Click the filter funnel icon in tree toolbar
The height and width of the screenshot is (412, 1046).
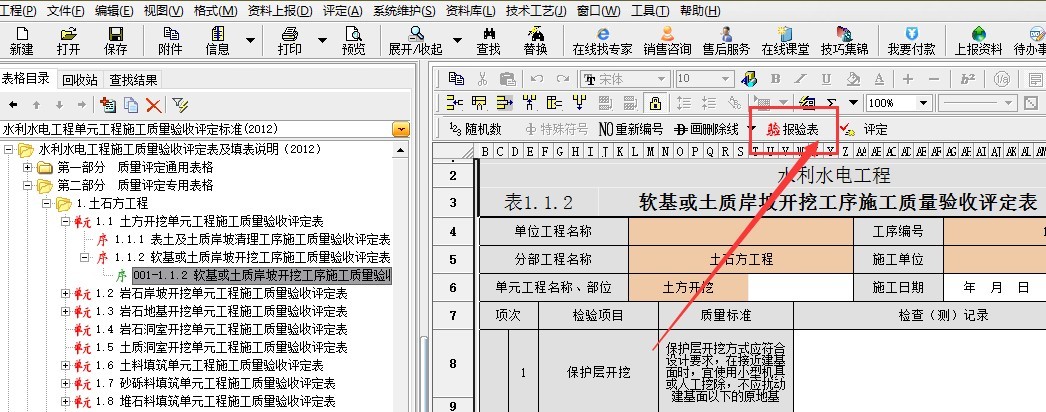click(180, 105)
